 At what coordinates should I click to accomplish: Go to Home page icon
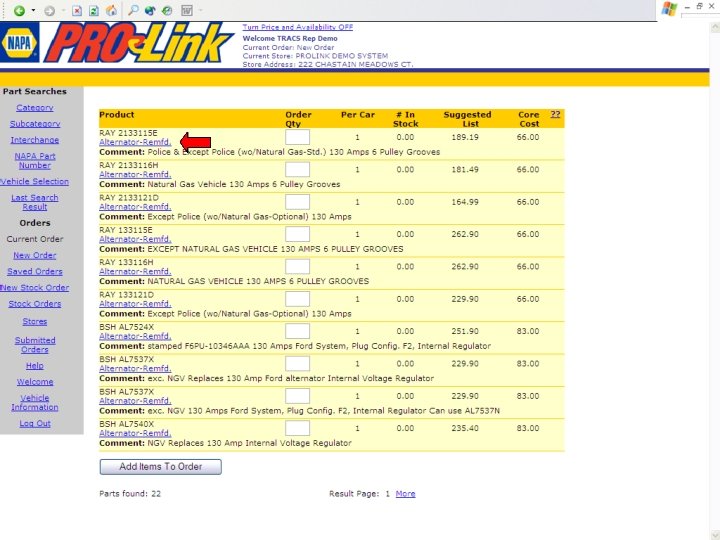click(112, 11)
